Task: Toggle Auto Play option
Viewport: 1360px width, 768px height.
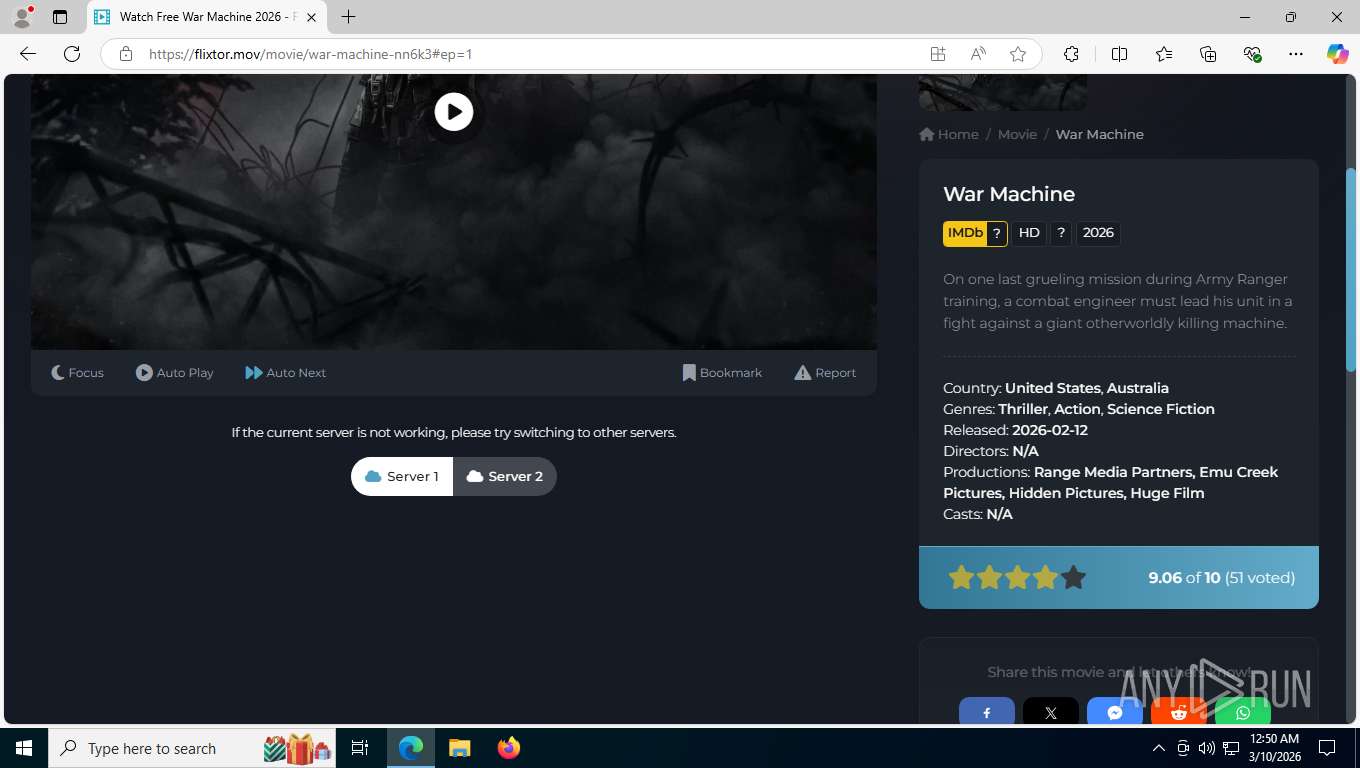Action: 175,373
